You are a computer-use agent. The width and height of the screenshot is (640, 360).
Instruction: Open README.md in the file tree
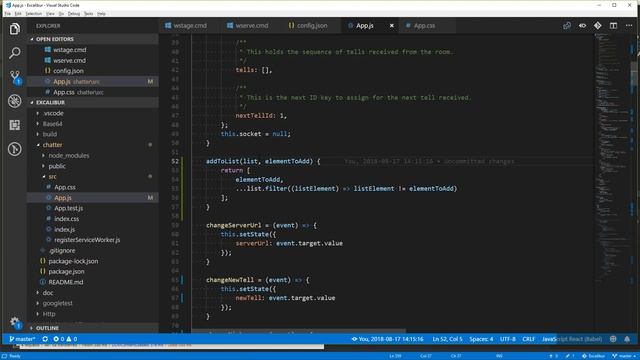(93, 282)
